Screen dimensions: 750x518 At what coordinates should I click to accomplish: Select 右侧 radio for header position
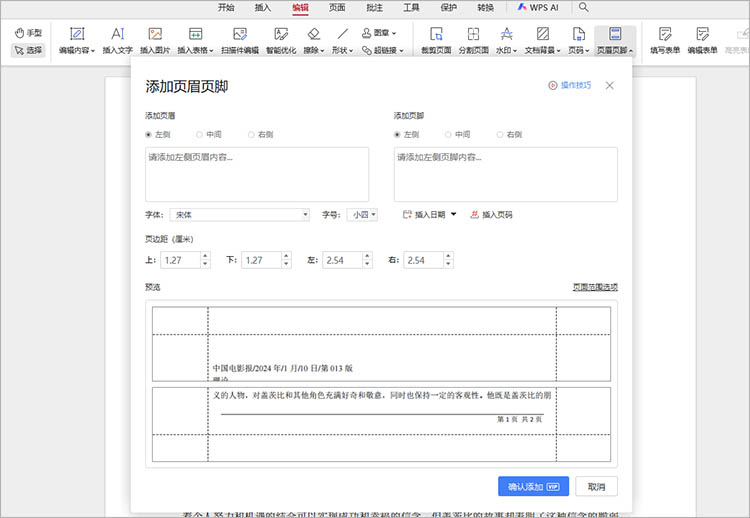coord(253,134)
